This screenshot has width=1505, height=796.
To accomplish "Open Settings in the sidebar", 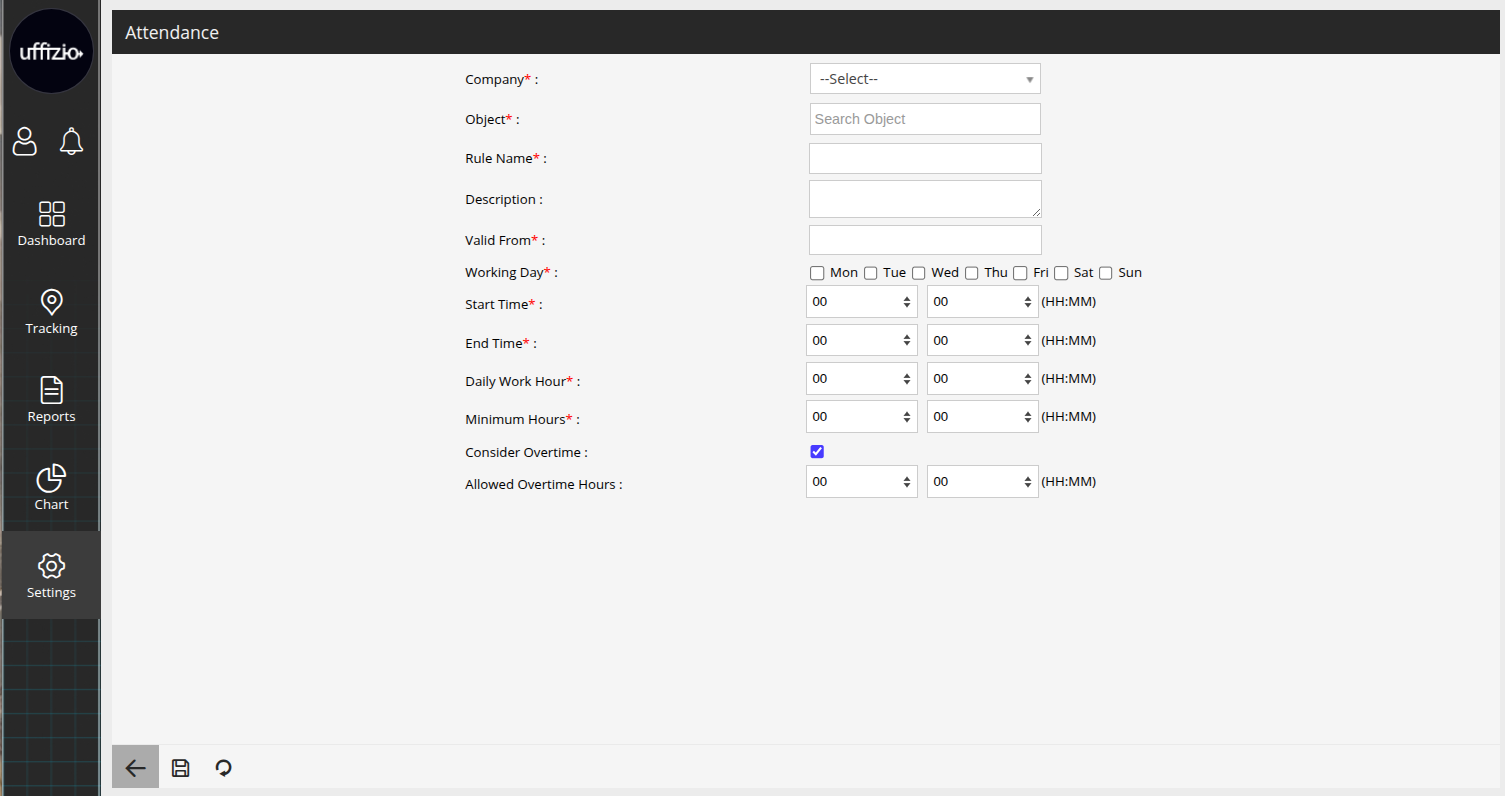I will click(x=51, y=575).
